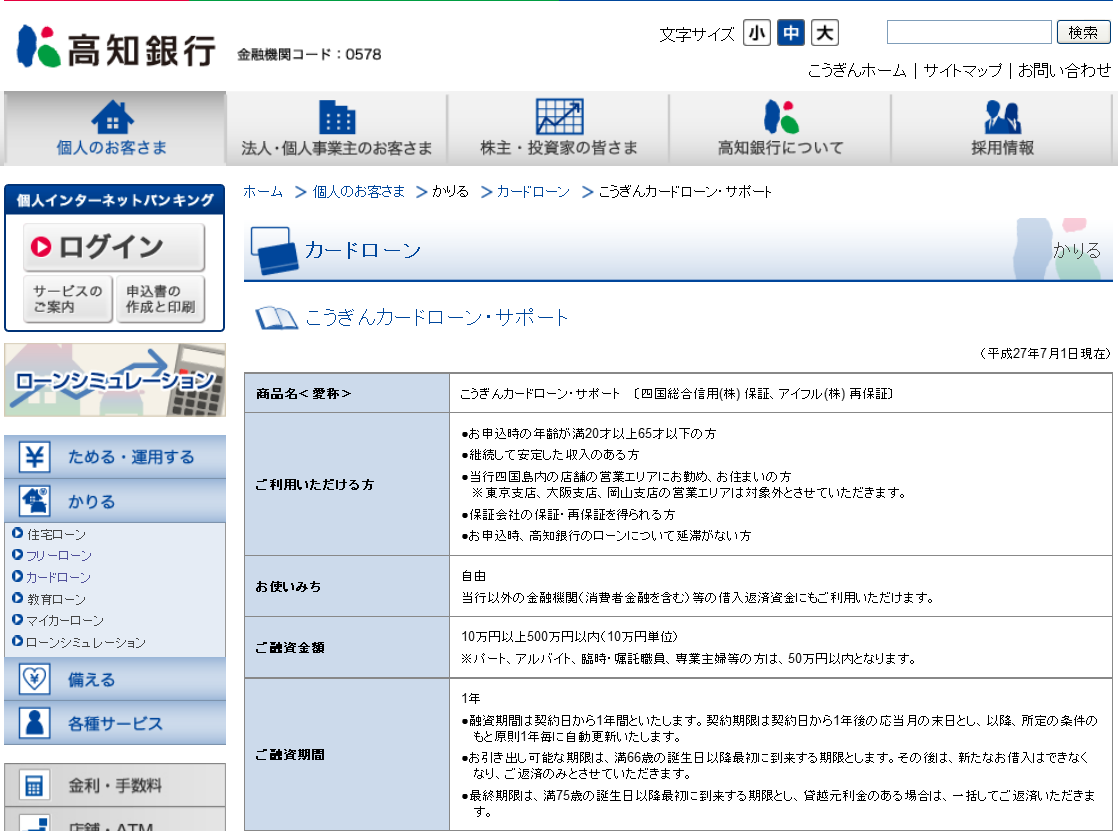Viewport: 1118px width, 831px height.
Task: Click the people icon for recruitment
Action: [1002, 116]
